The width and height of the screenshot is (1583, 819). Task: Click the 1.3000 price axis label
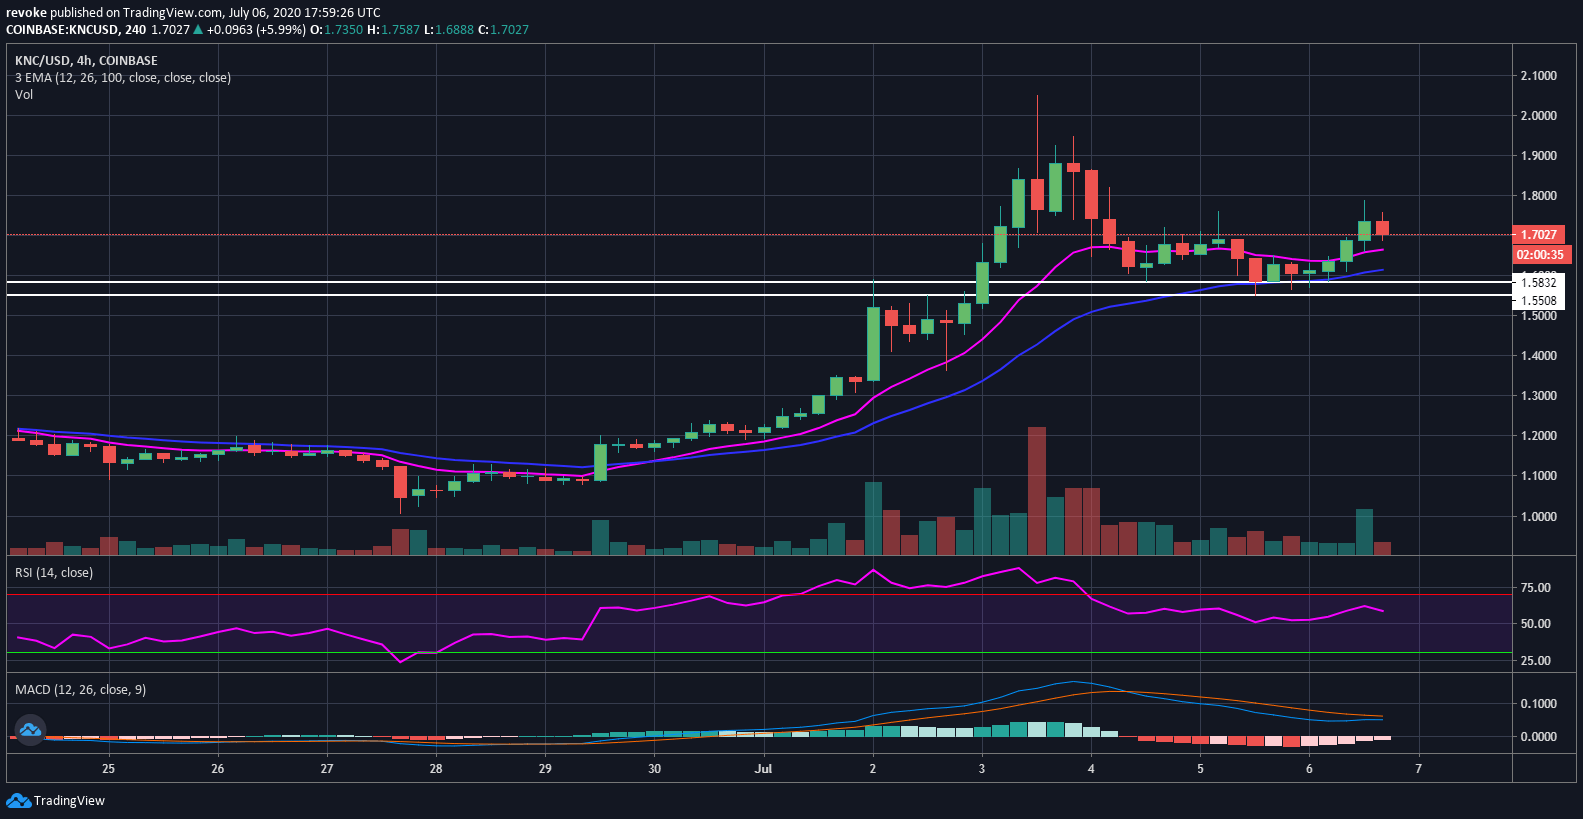1539,396
